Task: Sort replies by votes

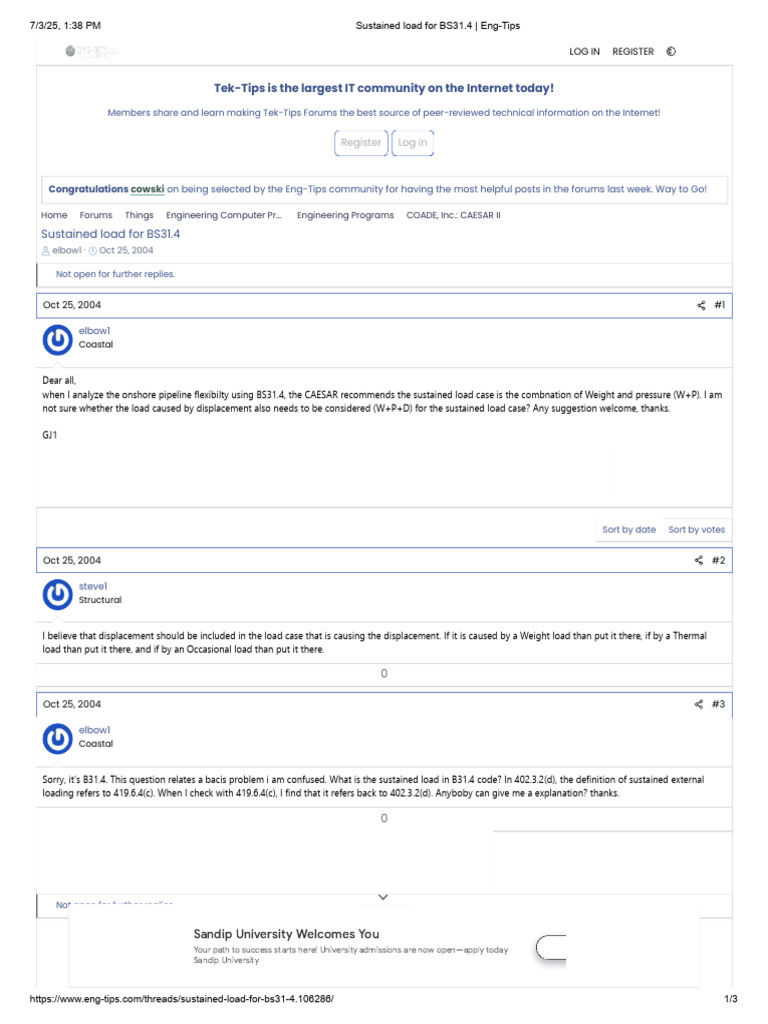Action: [x=697, y=530]
